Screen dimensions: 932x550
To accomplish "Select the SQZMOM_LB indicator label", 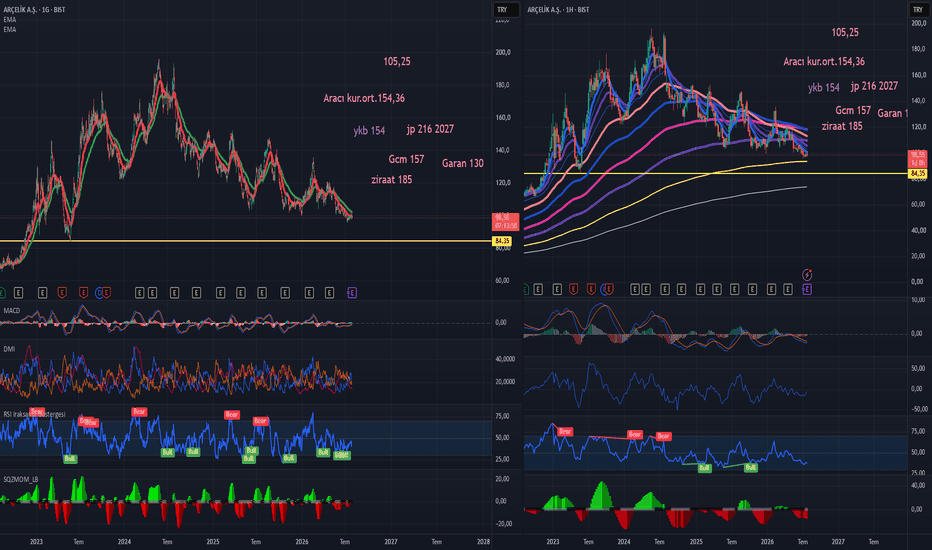I will [x=20, y=479].
